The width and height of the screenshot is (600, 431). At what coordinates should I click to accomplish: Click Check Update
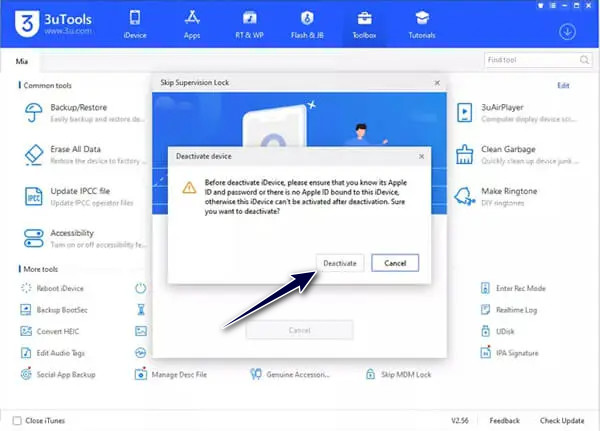[x=562, y=421]
